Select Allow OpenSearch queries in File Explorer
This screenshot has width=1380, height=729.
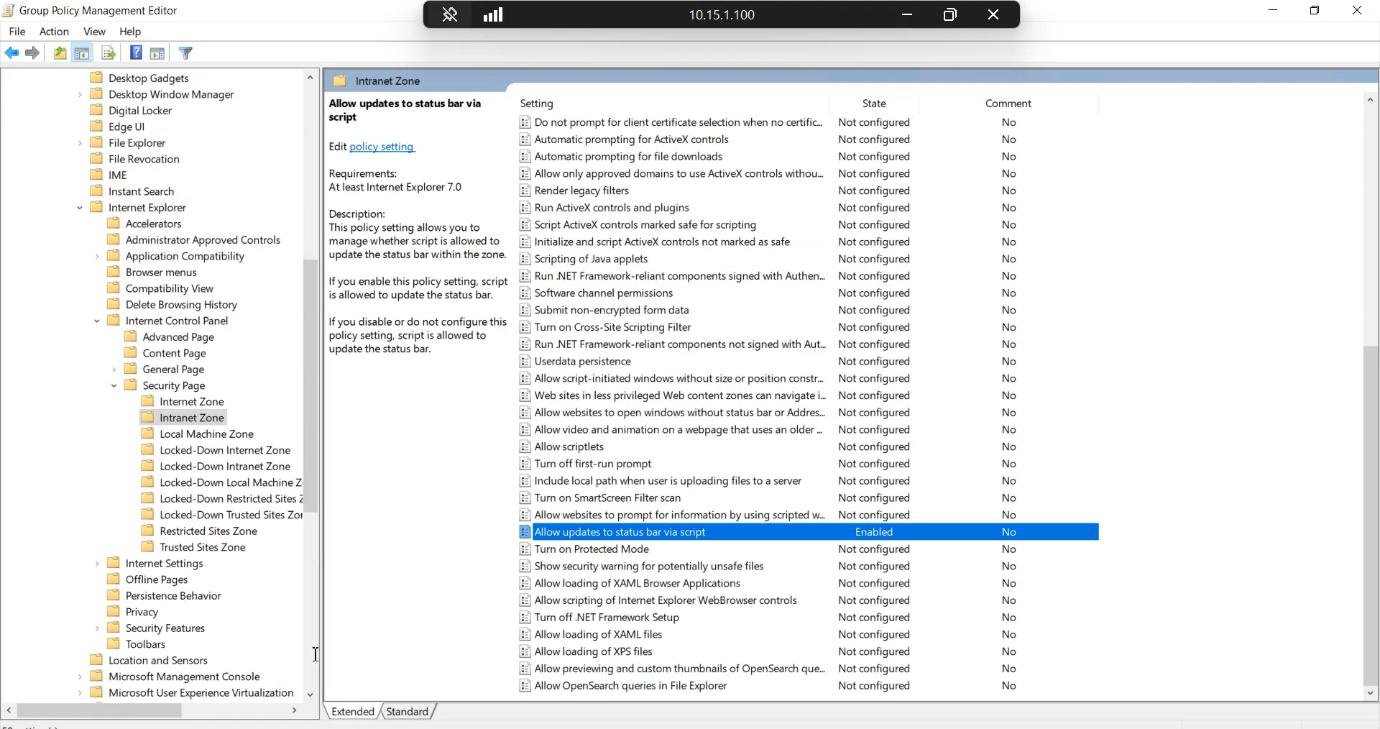point(630,686)
